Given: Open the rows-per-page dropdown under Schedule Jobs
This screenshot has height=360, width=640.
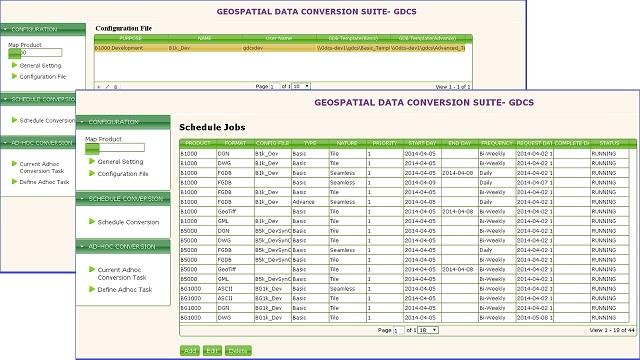Looking at the screenshot, I should 428,330.
